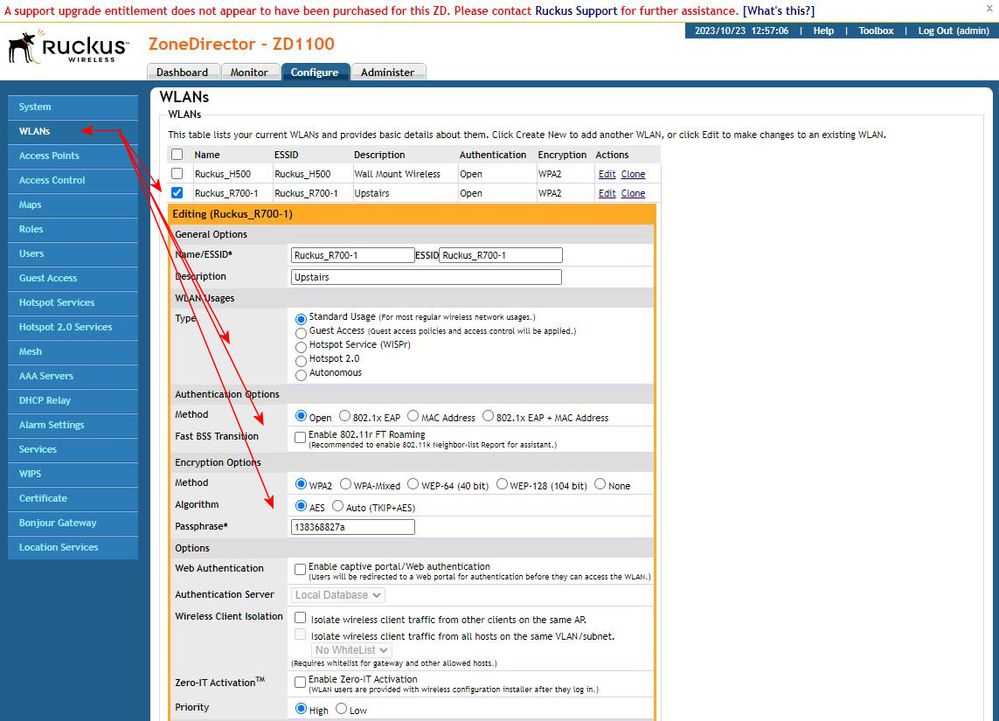
Task: Click the Ruckus Wireless logo
Action: [68, 47]
